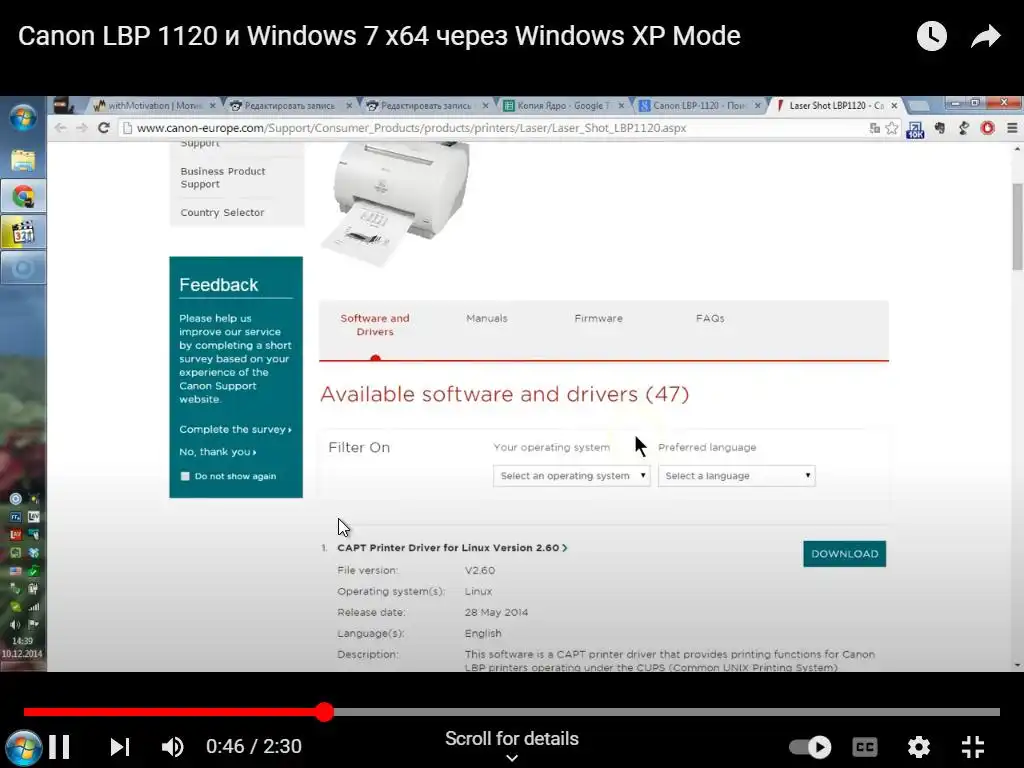Open the video settings gear
The image size is (1024, 768).
(x=919, y=746)
